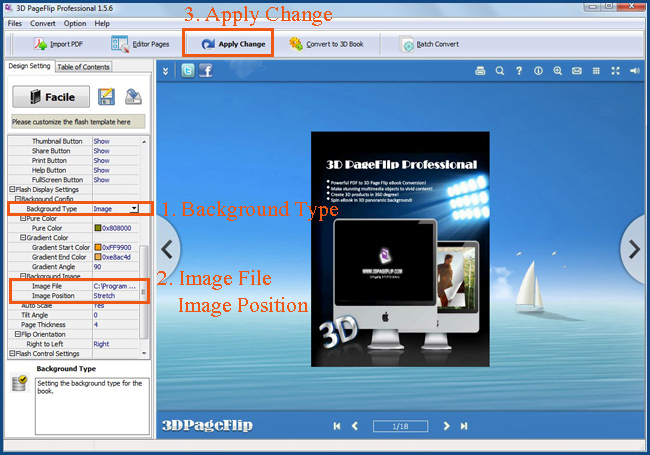The image size is (650, 455).
Task: Collapse the Gradient Color group
Action: pos(23,237)
